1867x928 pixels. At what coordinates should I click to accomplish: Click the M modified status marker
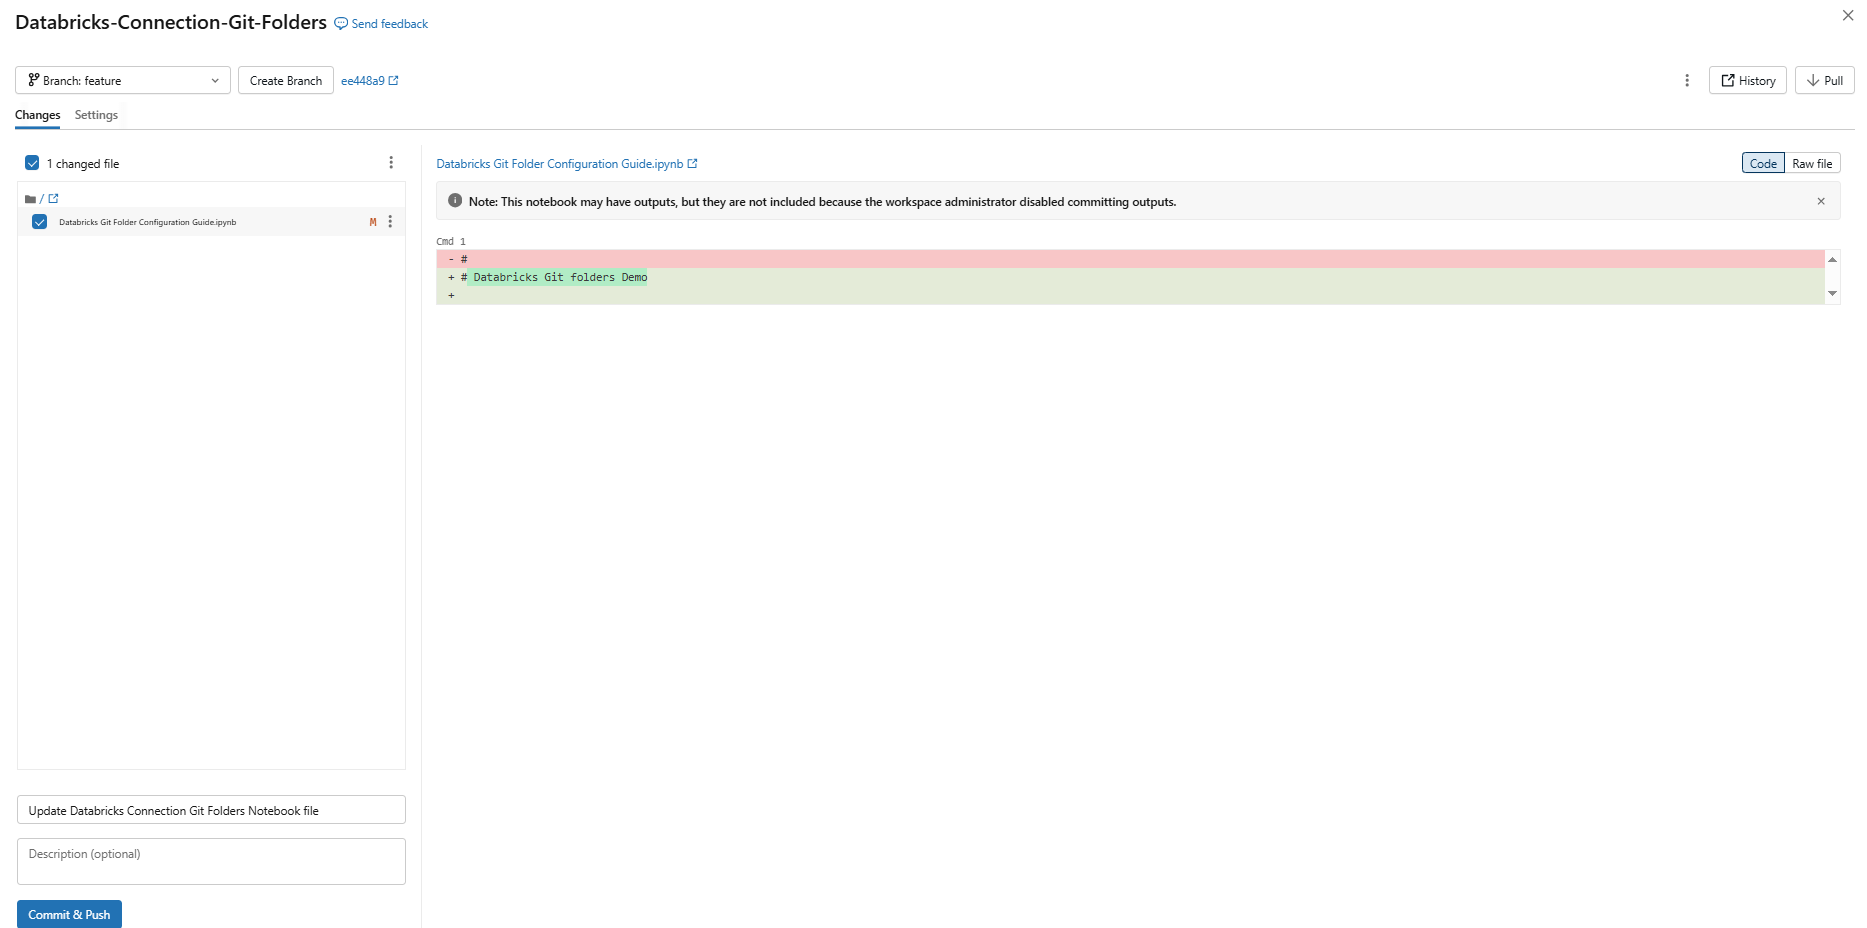[x=373, y=222]
